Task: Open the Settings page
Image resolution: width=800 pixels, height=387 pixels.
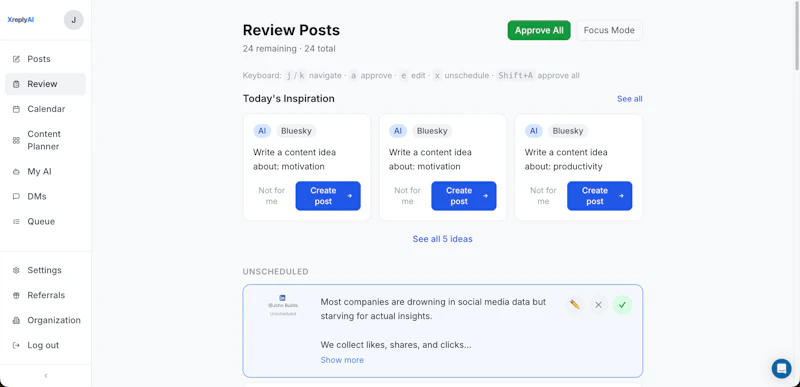Action: [x=45, y=270]
